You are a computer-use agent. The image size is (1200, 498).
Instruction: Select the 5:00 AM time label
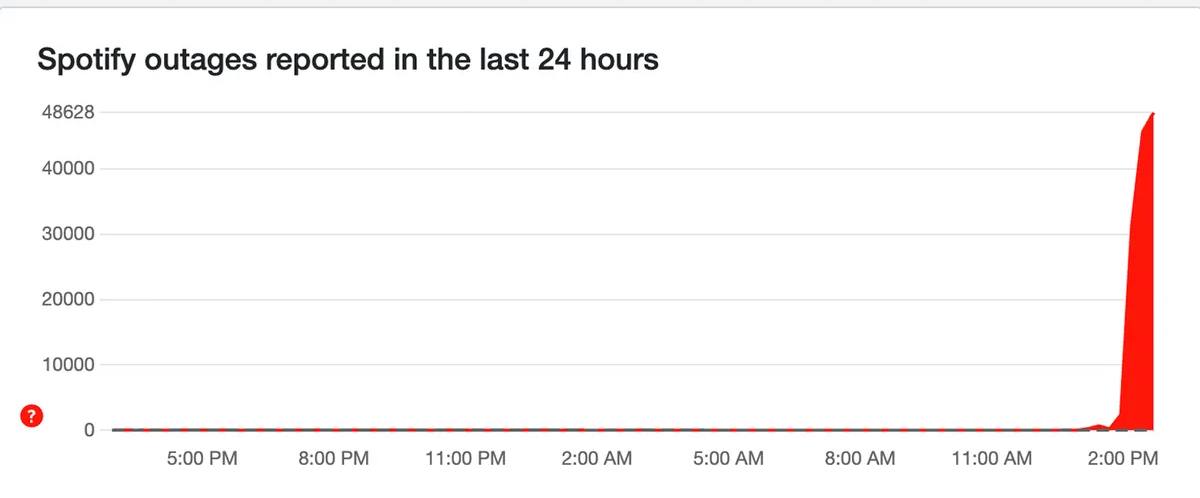point(728,459)
